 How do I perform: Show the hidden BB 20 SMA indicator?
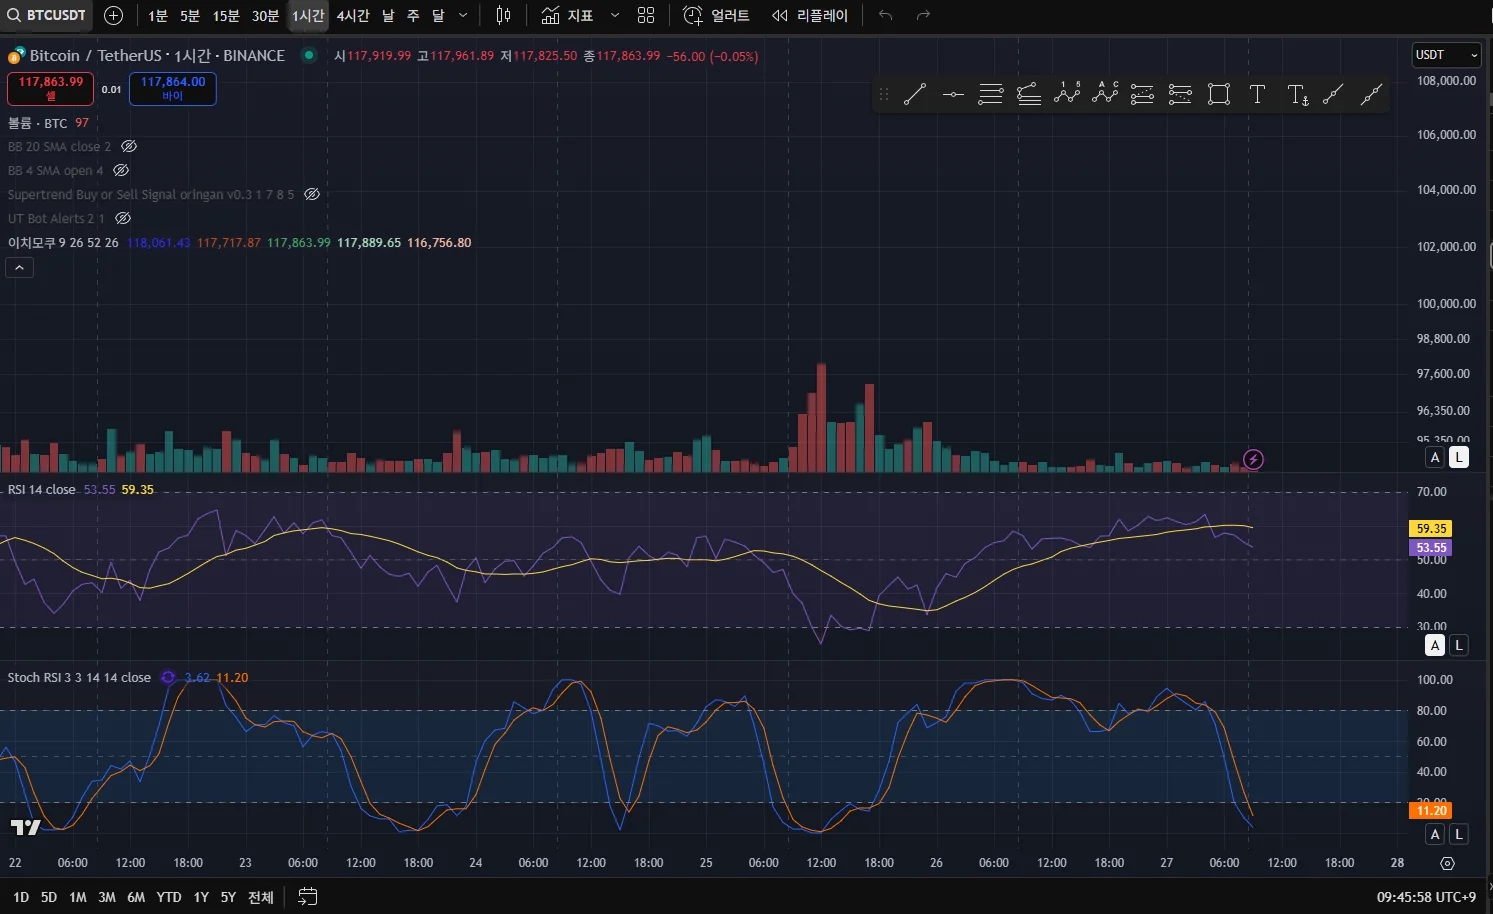point(129,147)
